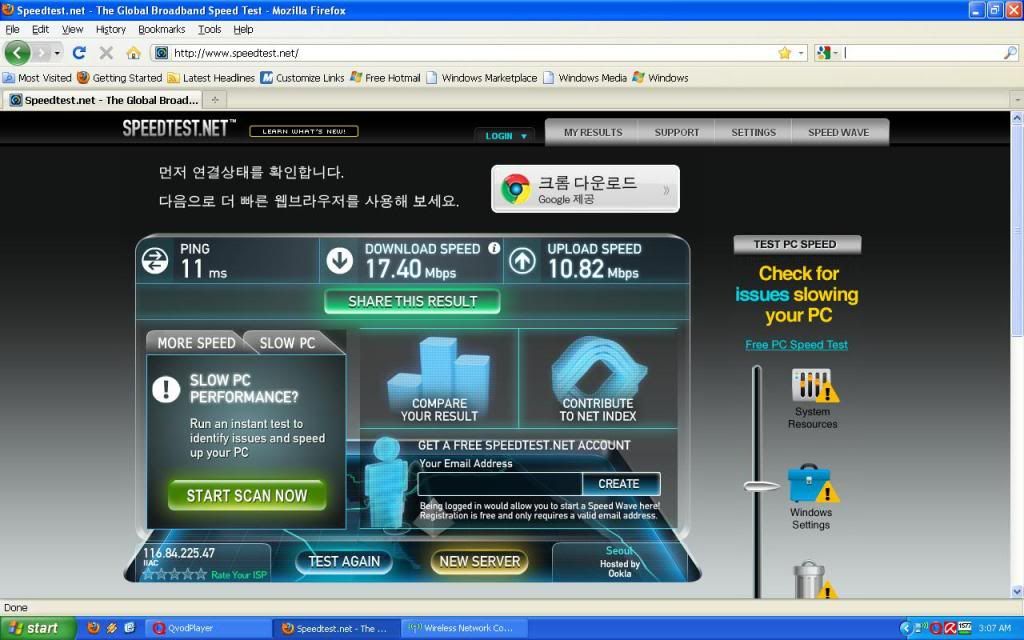
Task: Bookmark this page with the star icon
Action: point(784,53)
